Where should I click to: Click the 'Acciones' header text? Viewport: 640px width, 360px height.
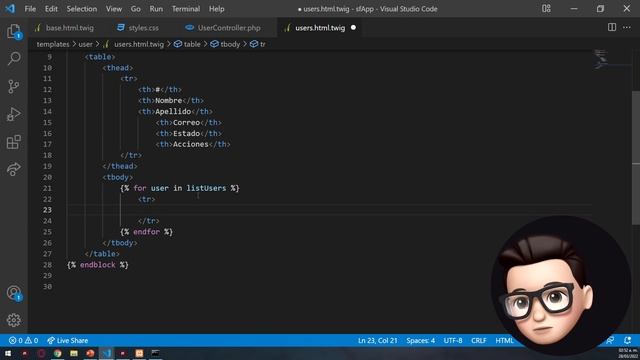pos(191,144)
